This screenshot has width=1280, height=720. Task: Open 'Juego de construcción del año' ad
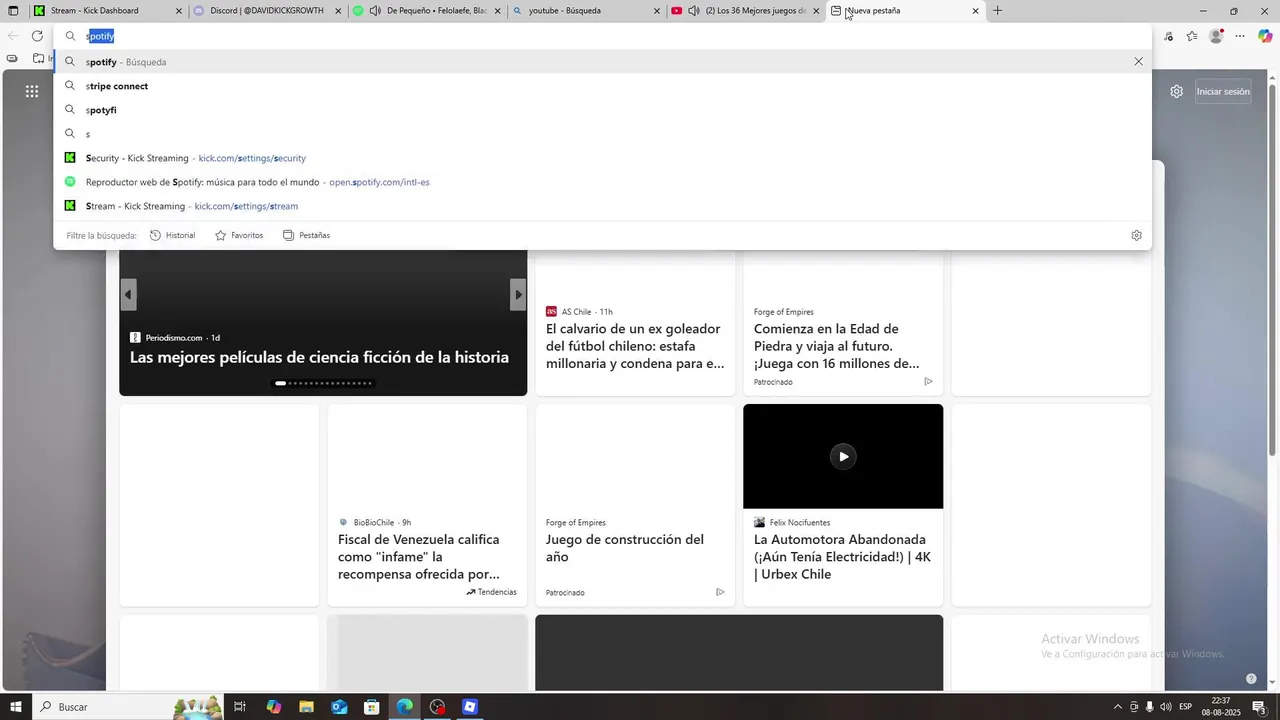click(x=625, y=548)
